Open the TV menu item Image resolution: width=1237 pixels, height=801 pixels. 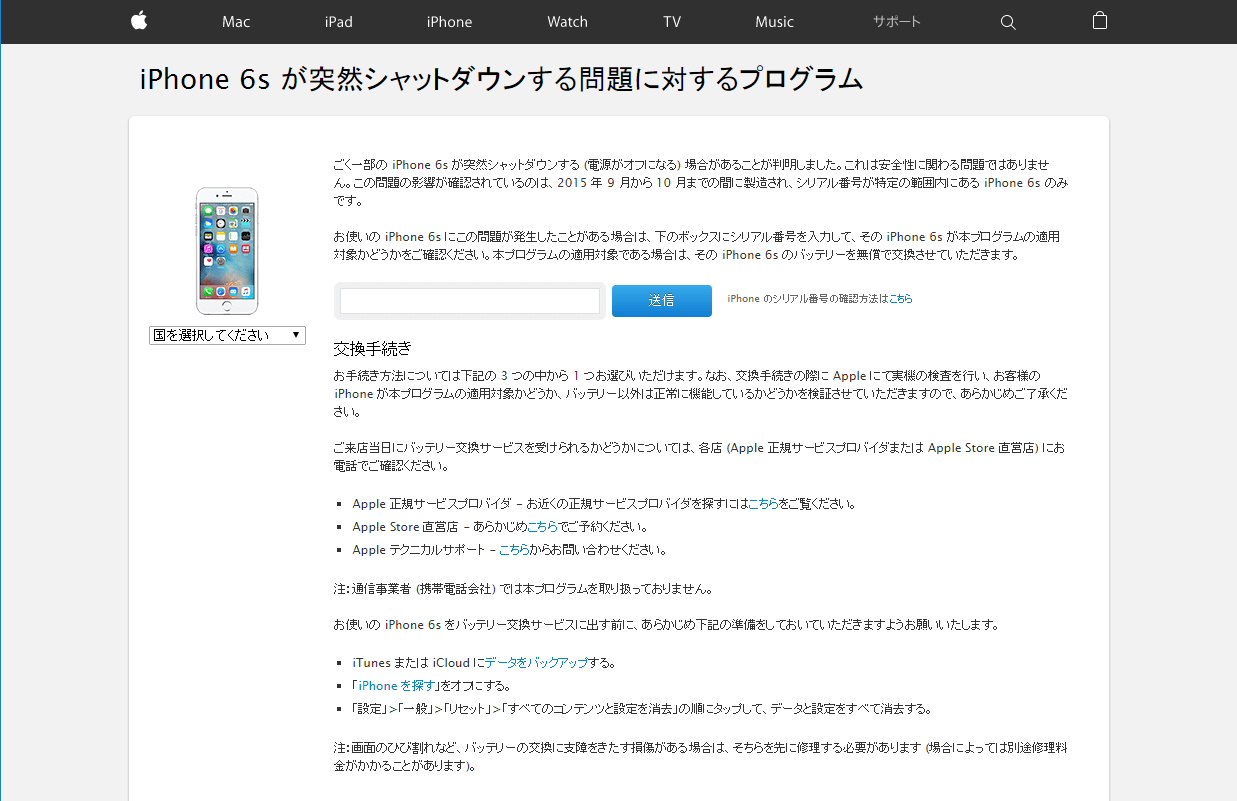point(672,22)
